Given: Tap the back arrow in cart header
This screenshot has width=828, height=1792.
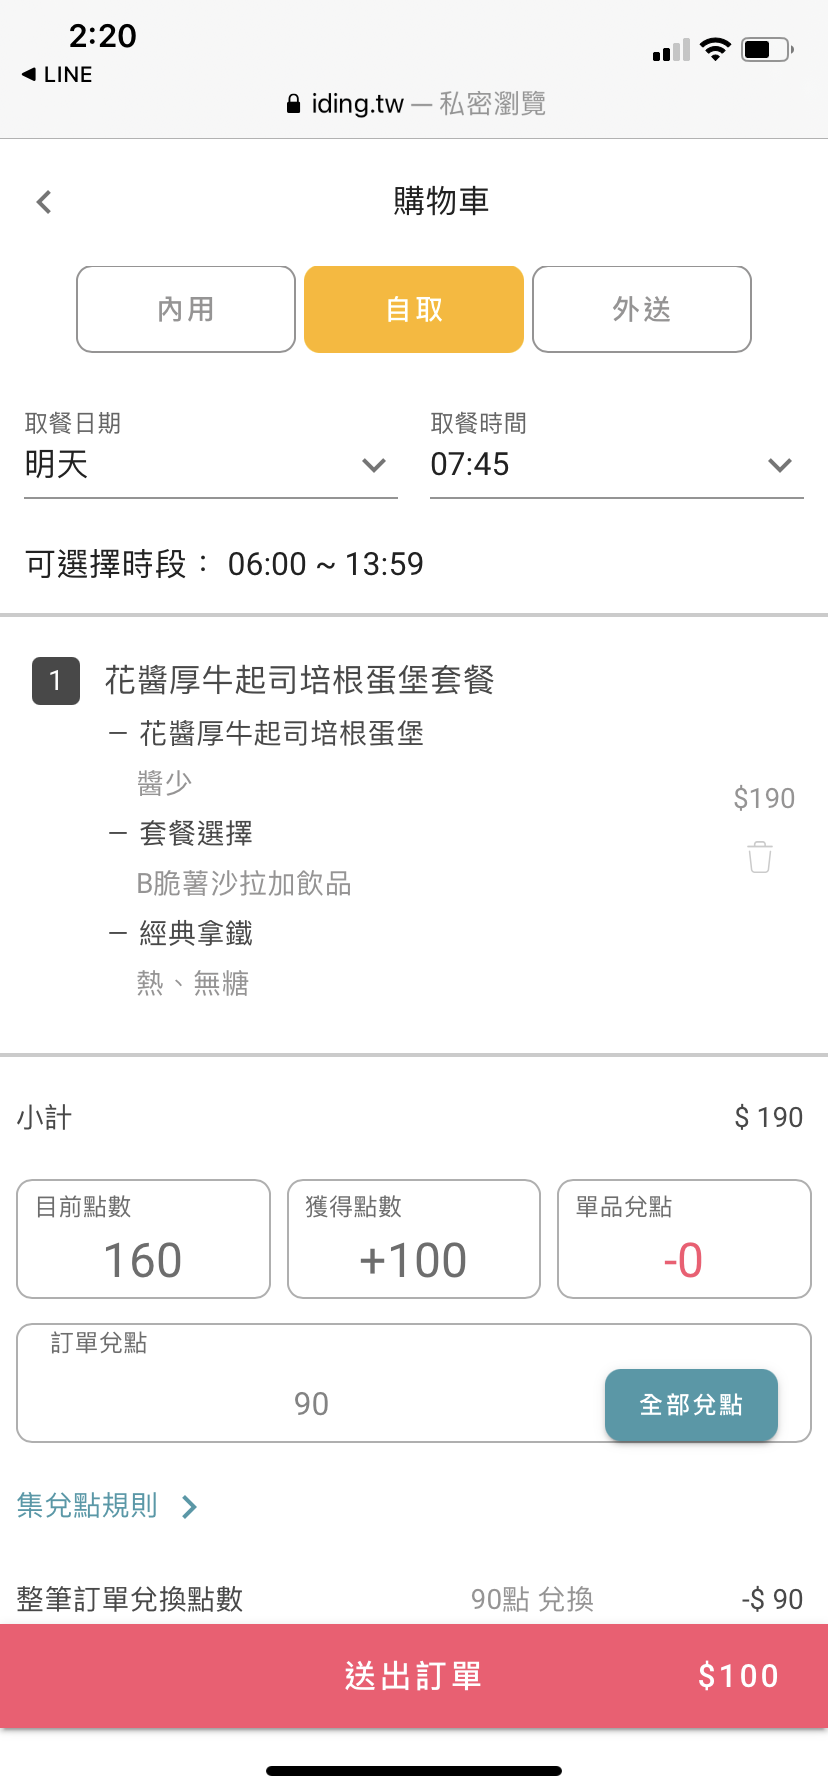Looking at the screenshot, I should tap(44, 202).
